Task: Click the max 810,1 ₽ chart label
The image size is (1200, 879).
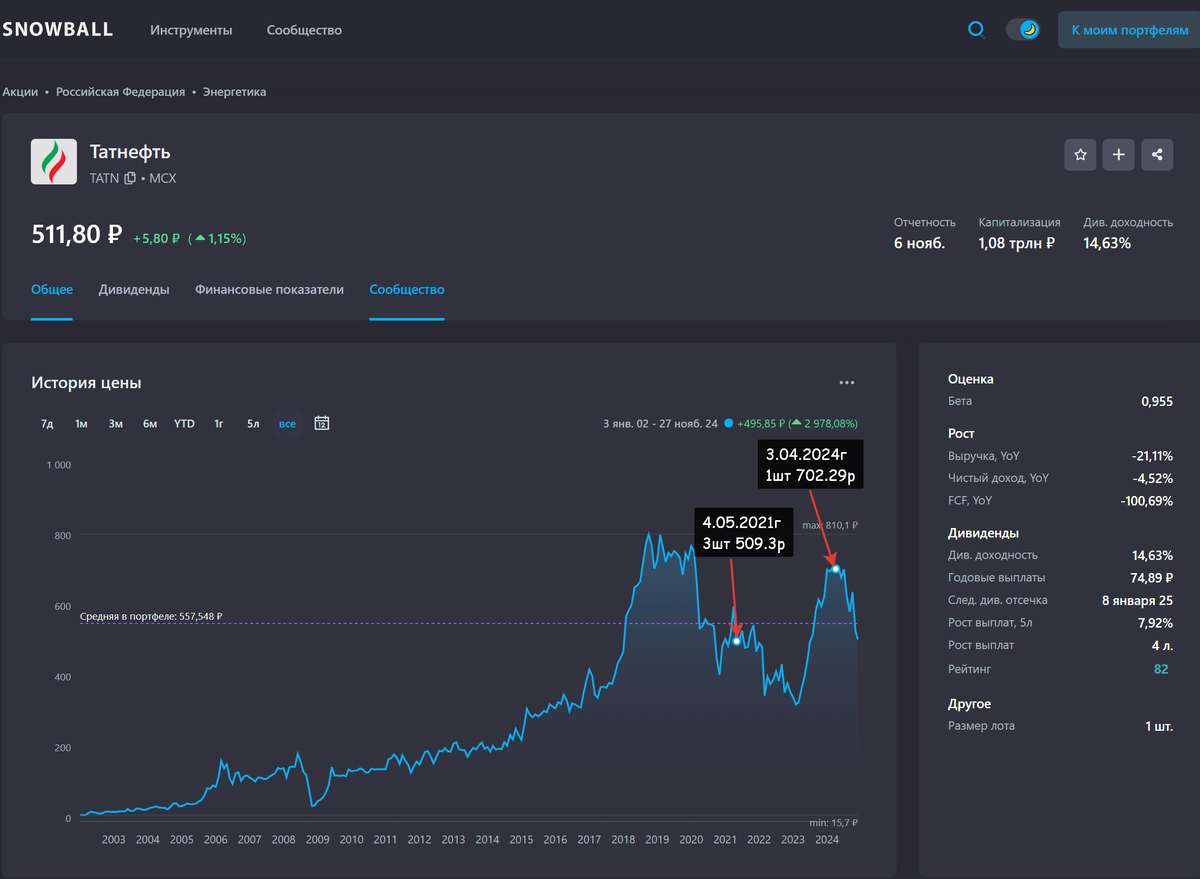Action: pos(830,525)
